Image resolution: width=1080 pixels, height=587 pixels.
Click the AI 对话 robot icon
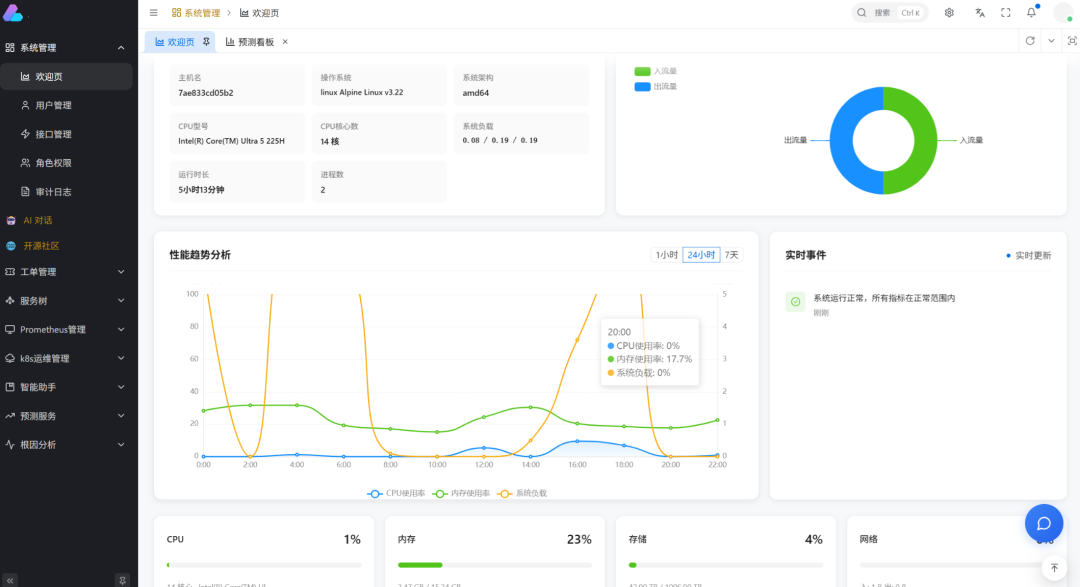click(10, 220)
